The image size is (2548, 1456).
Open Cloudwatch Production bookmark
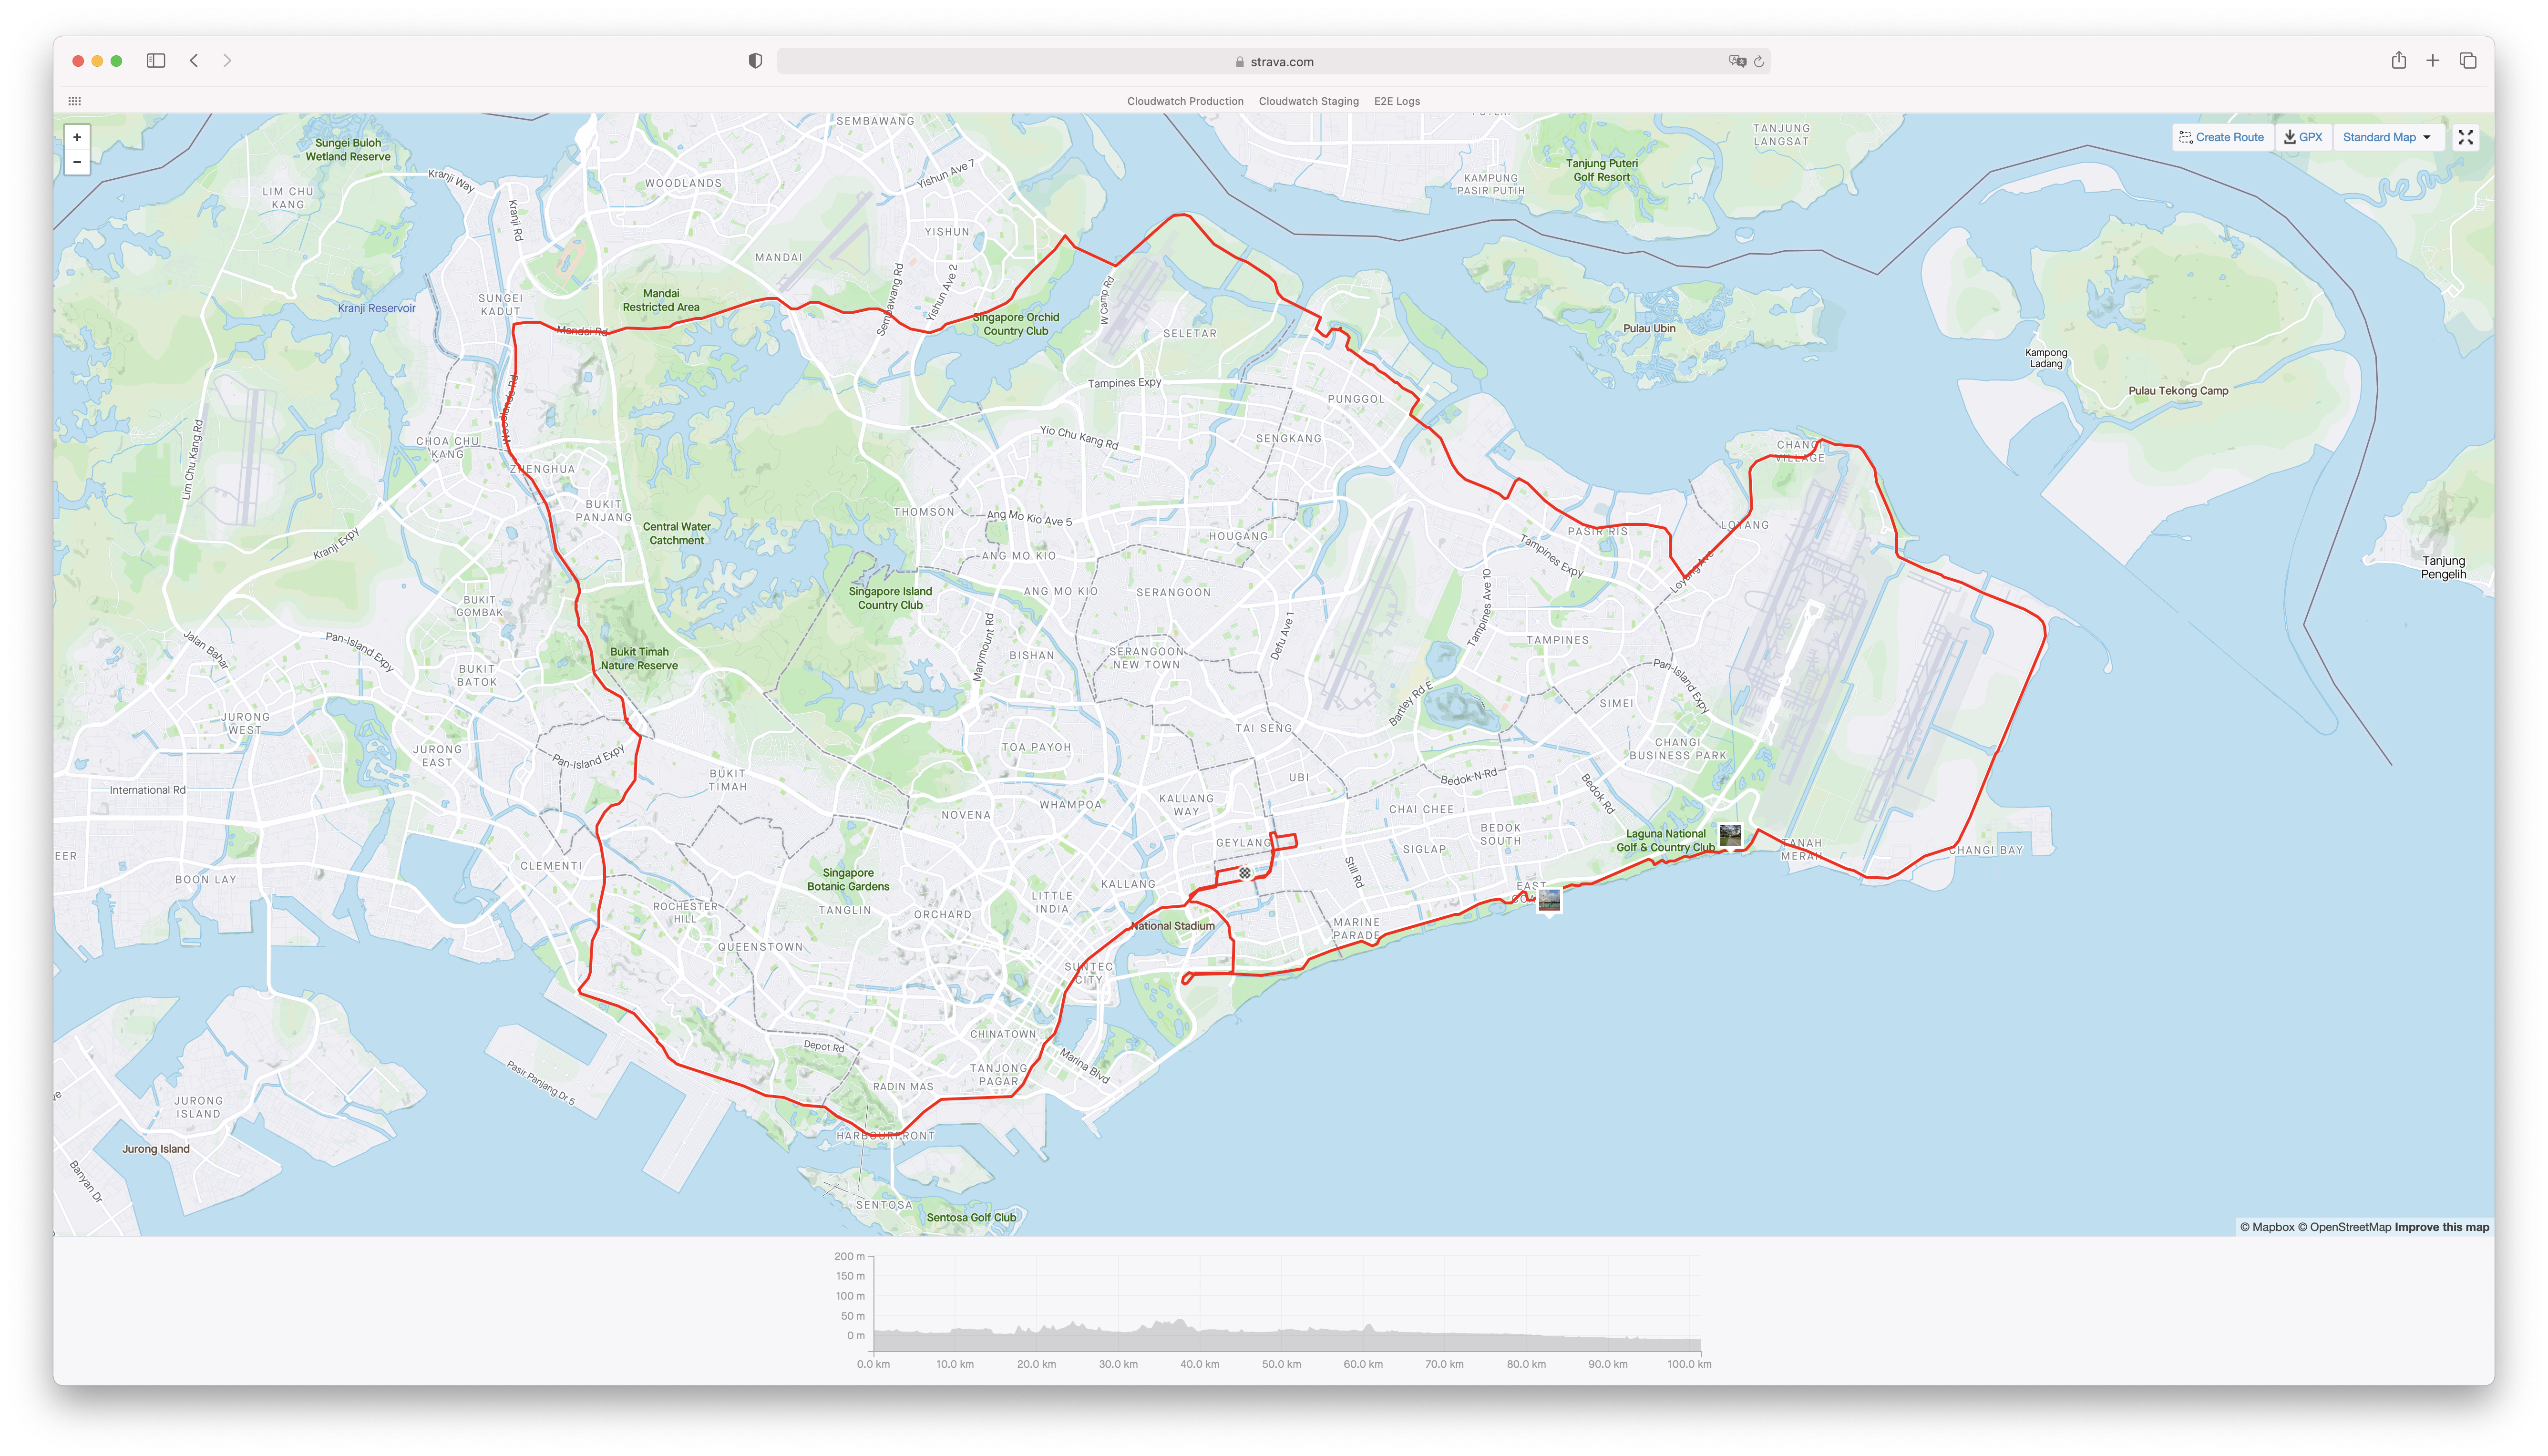[x=1185, y=101]
